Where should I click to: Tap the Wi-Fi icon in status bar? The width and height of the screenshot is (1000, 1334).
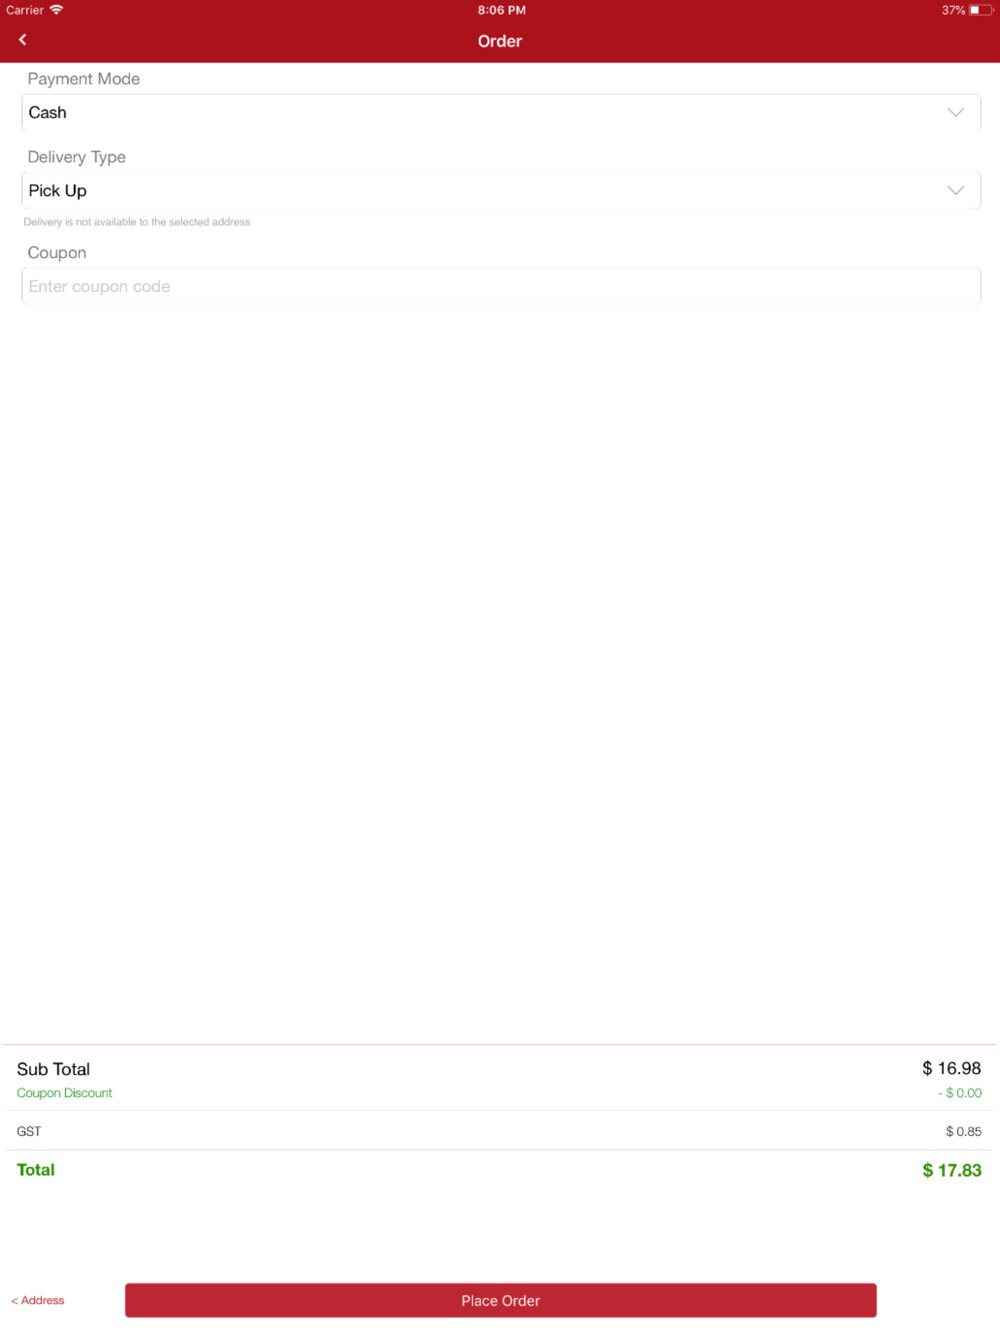click(57, 10)
